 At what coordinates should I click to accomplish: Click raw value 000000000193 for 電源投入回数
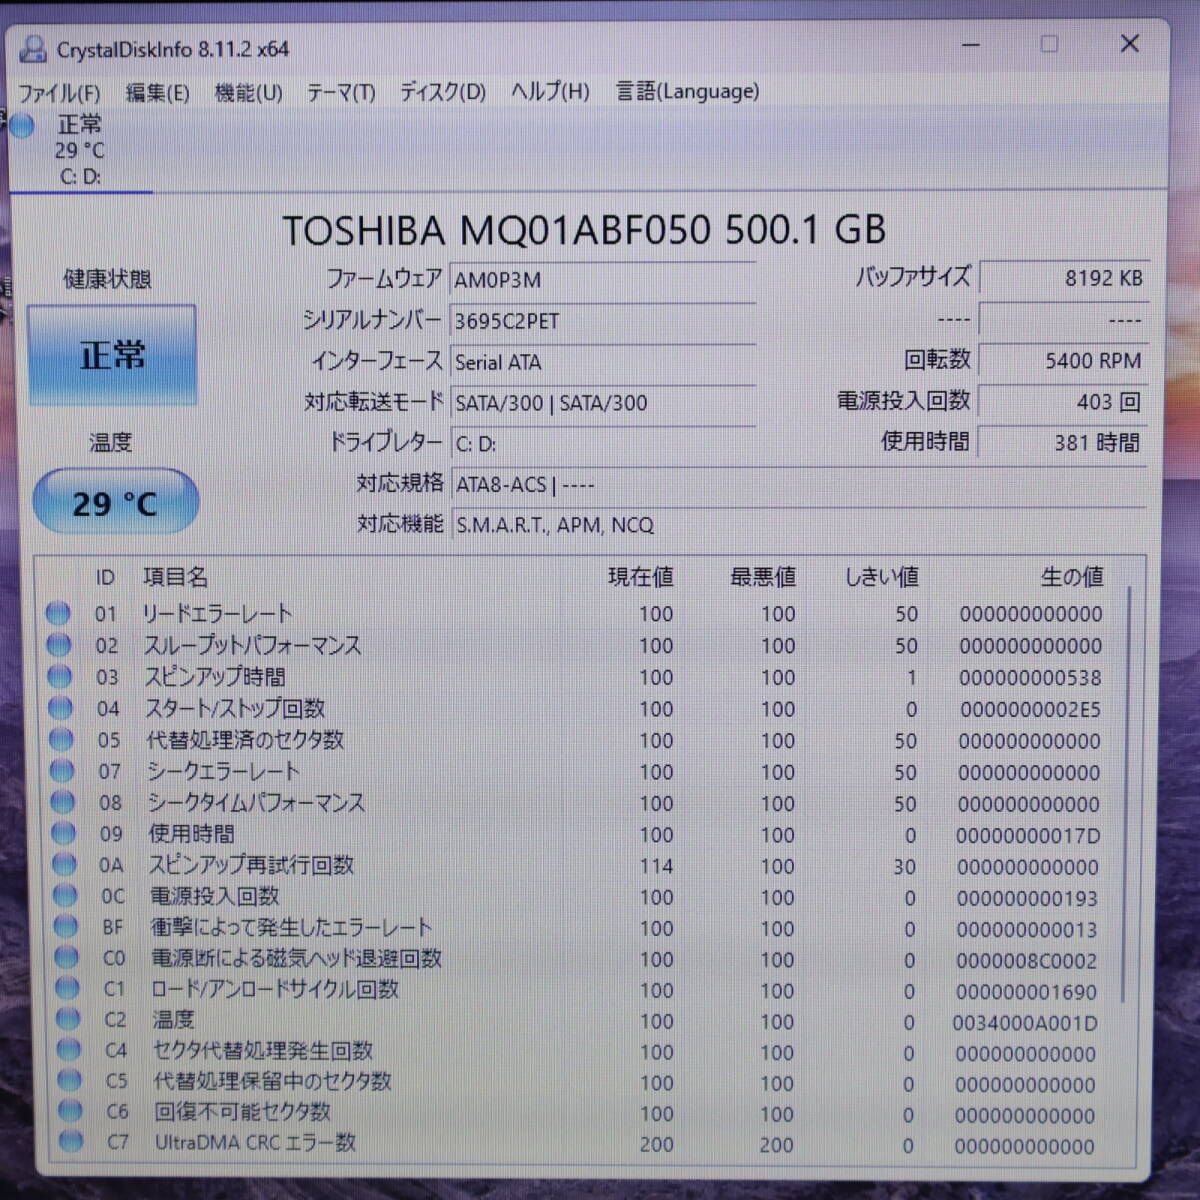(1027, 898)
